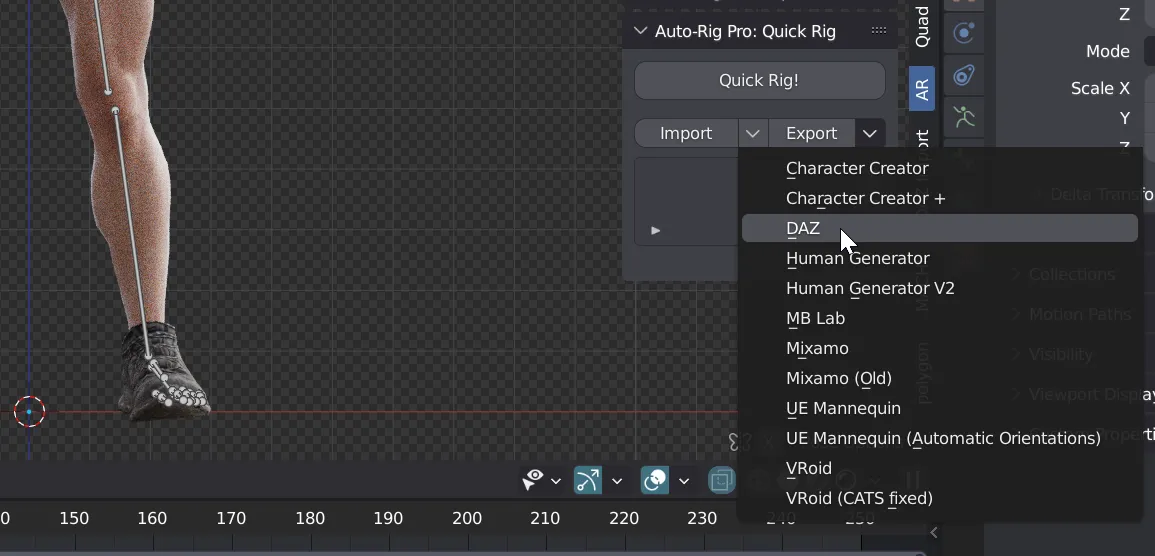Click the Quick Rig! button
Viewport: 1155px width, 556px height.
[x=759, y=80]
